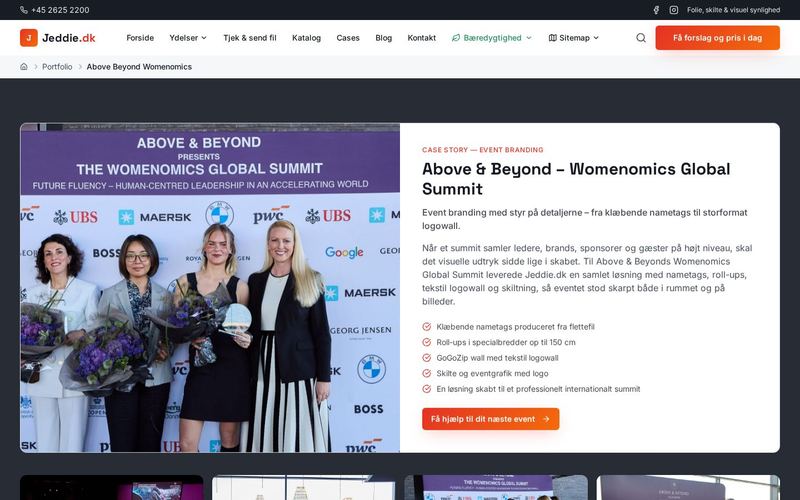
Task: Expand the Bæredygtighed dropdown chevron
Action: point(529,38)
